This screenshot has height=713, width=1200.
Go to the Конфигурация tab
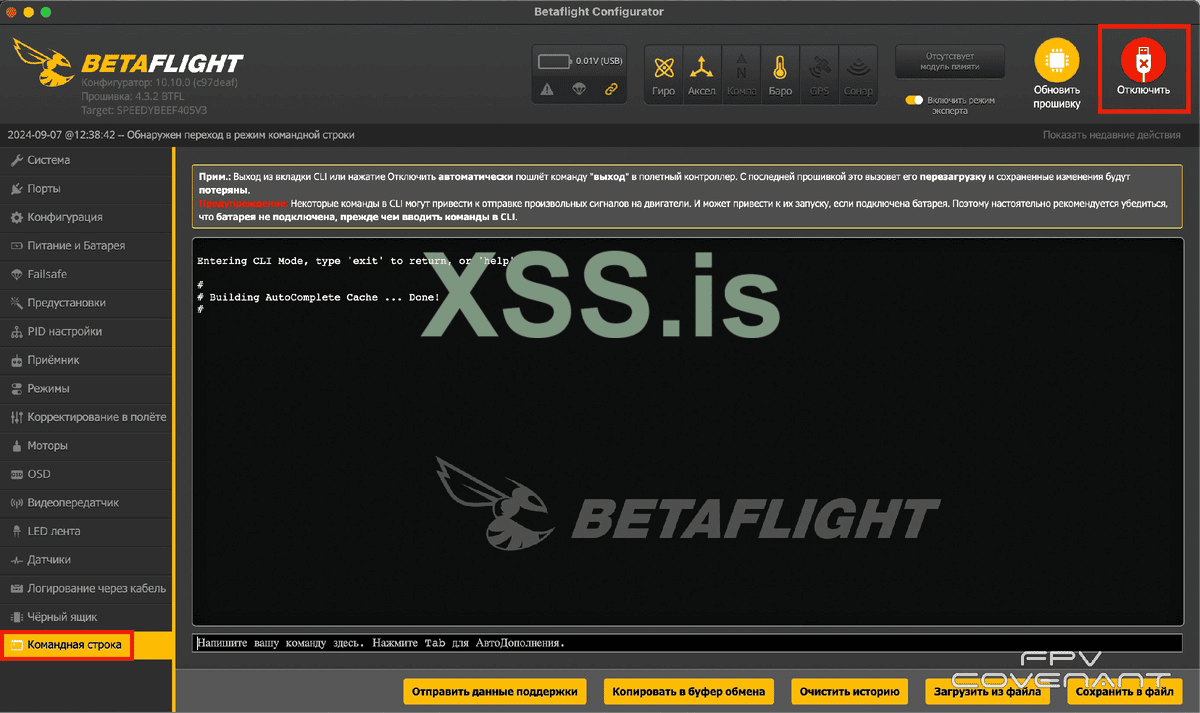pos(87,217)
